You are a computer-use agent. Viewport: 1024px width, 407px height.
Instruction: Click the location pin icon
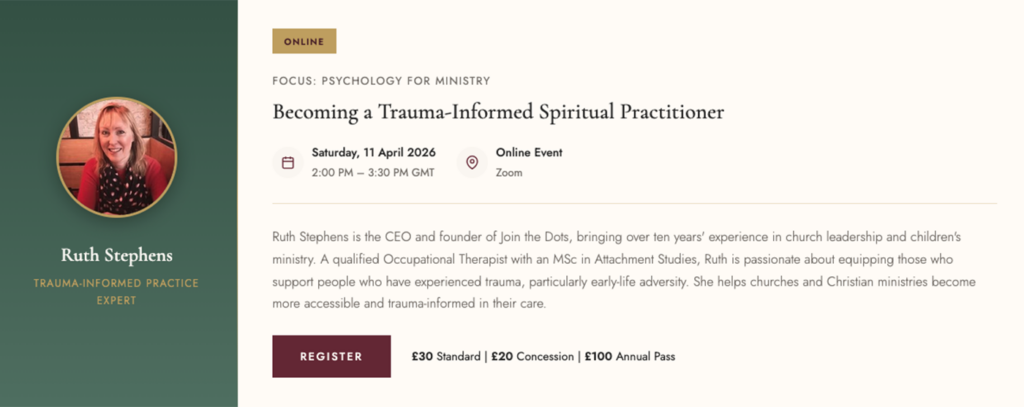coord(472,162)
